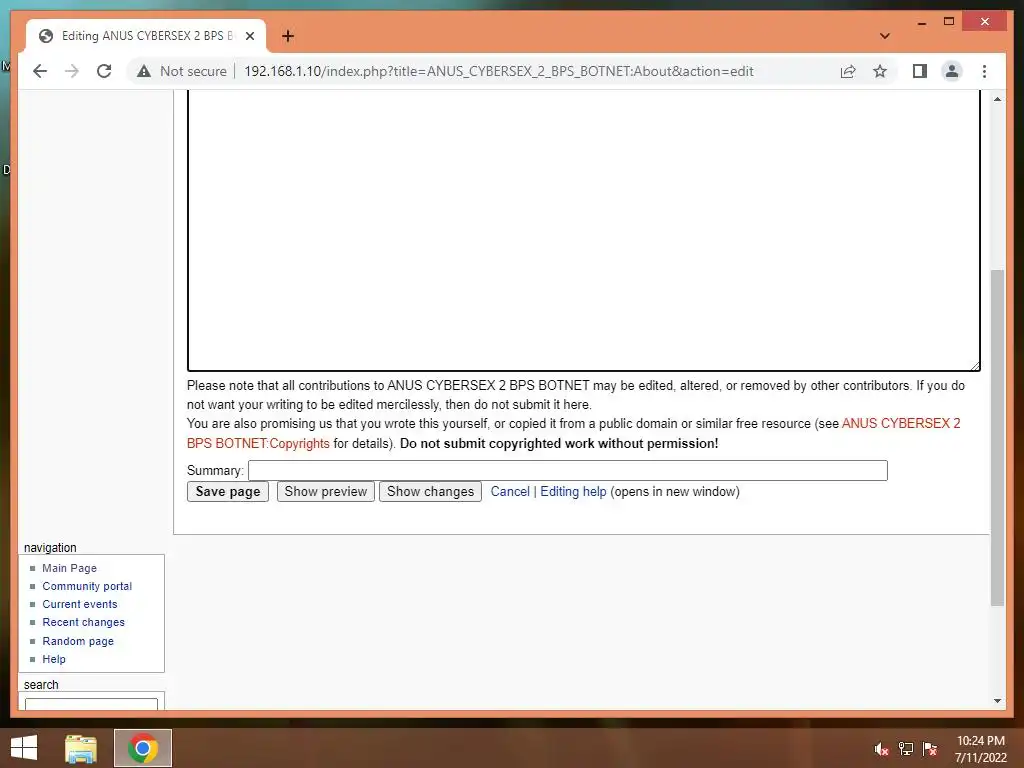The width and height of the screenshot is (1024, 768).
Task: Select the Editing ANUS CYBERSEX 2 BPS tab
Action: 146,36
